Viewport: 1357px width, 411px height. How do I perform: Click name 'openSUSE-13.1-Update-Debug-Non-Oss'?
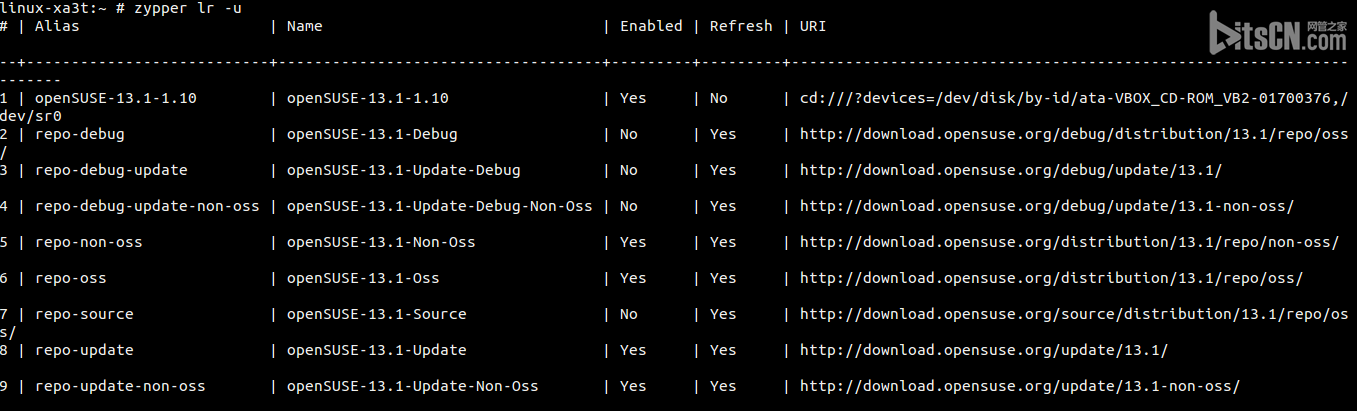[x=439, y=206]
